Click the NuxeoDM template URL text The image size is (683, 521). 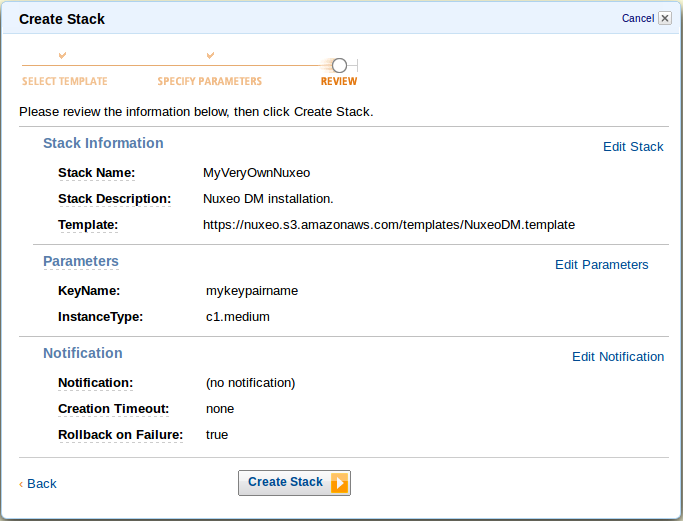[389, 225]
